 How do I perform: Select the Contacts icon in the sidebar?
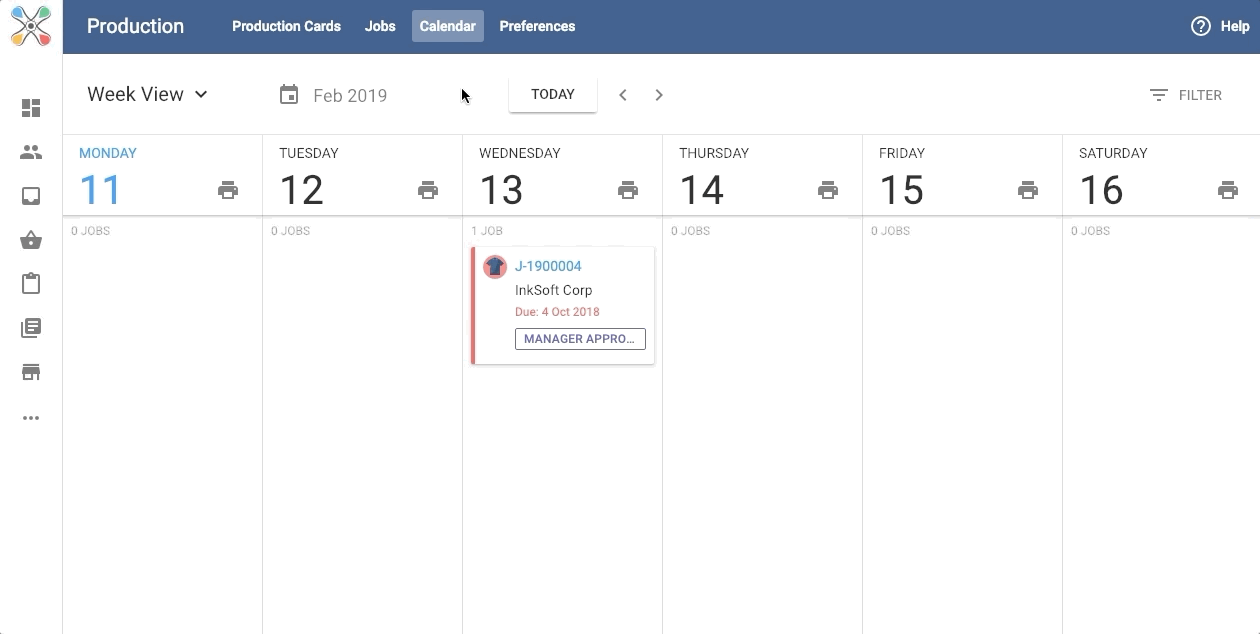(x=31, y=152)
